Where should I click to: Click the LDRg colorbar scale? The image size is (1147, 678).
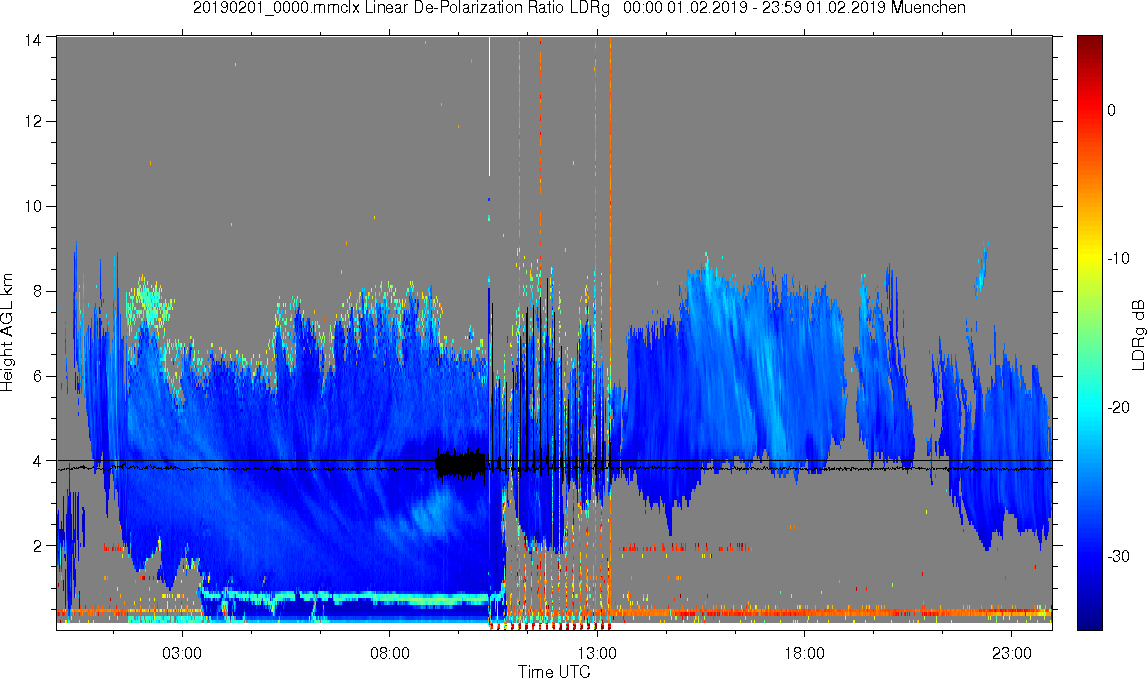pos(1089,333)
